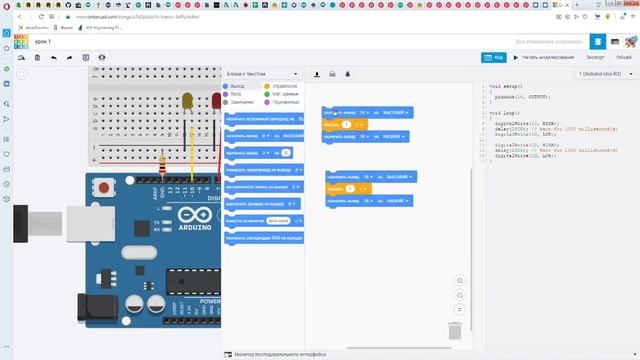Select the 'Переменные' pink block category

click(x=282, y=102)
